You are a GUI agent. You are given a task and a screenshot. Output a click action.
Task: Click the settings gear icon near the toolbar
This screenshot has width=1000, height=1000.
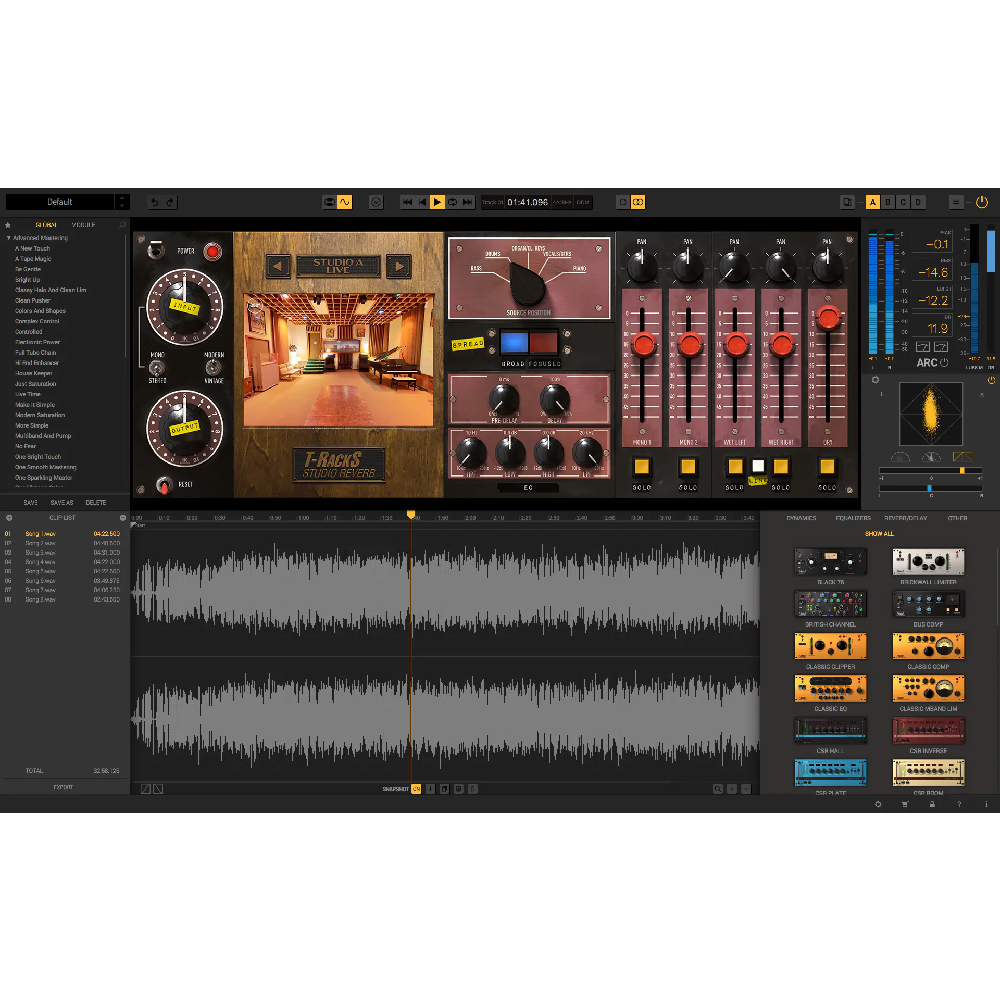(376, 202)
